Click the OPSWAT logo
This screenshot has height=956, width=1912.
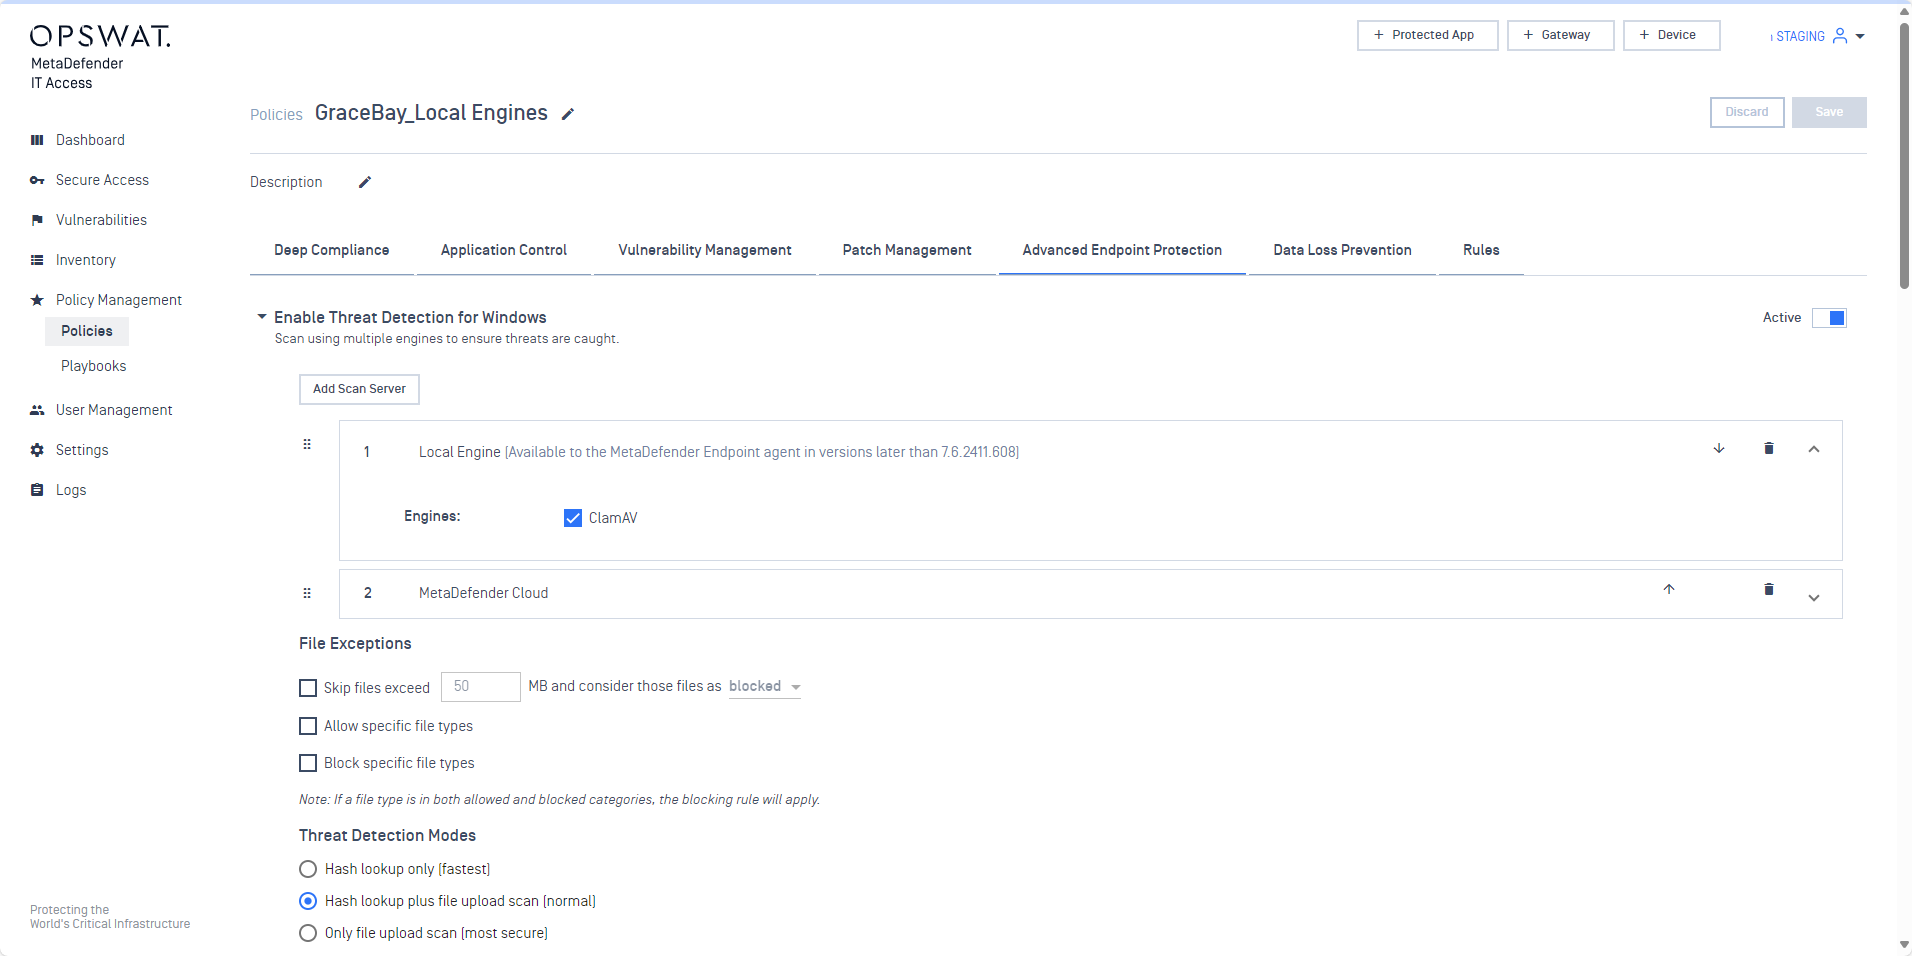point(100,37)
